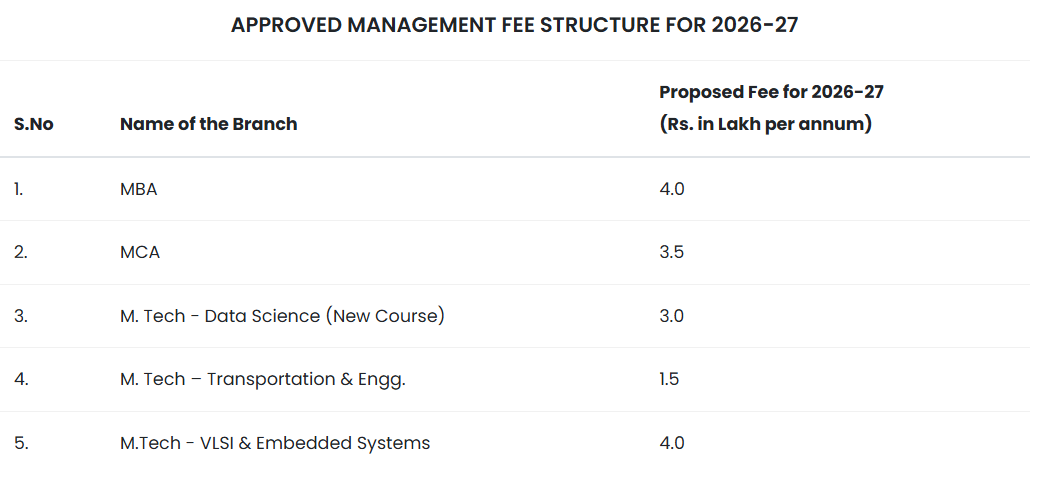Click the 1.5 fee for Transportation
The image size is (1043, 483).
coord(669,379)
